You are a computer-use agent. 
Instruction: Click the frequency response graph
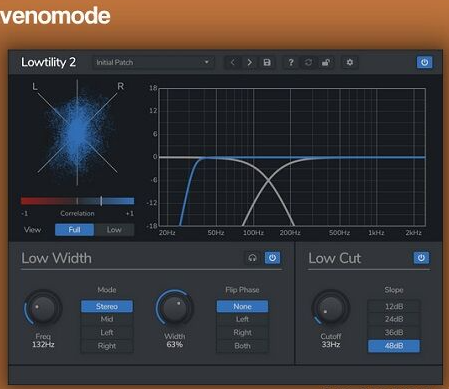[x=292, y=157]
